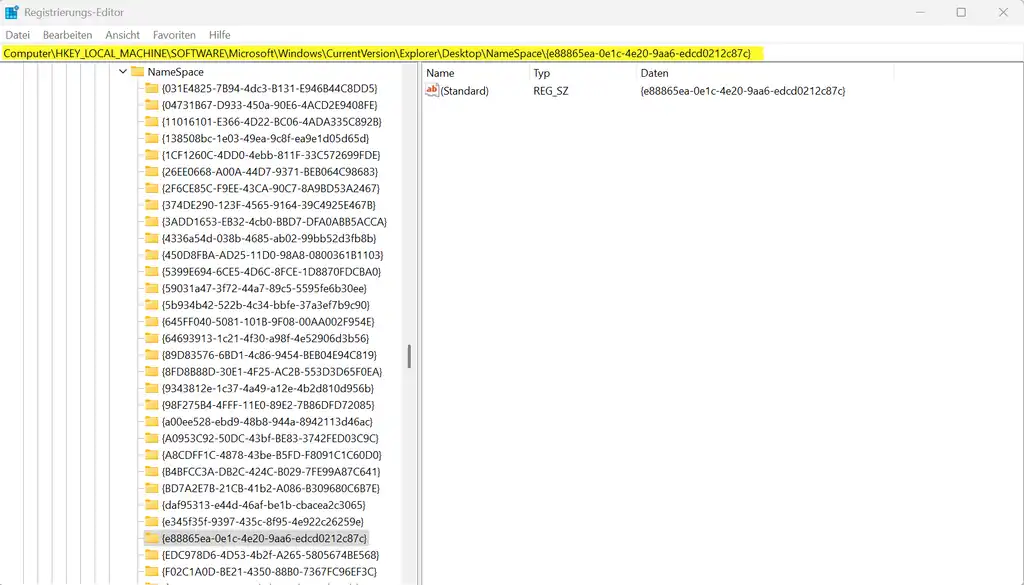Screen dimensions: 1024x585
Task: Open the Ansicht menu
Action: [x=122, y=35]
